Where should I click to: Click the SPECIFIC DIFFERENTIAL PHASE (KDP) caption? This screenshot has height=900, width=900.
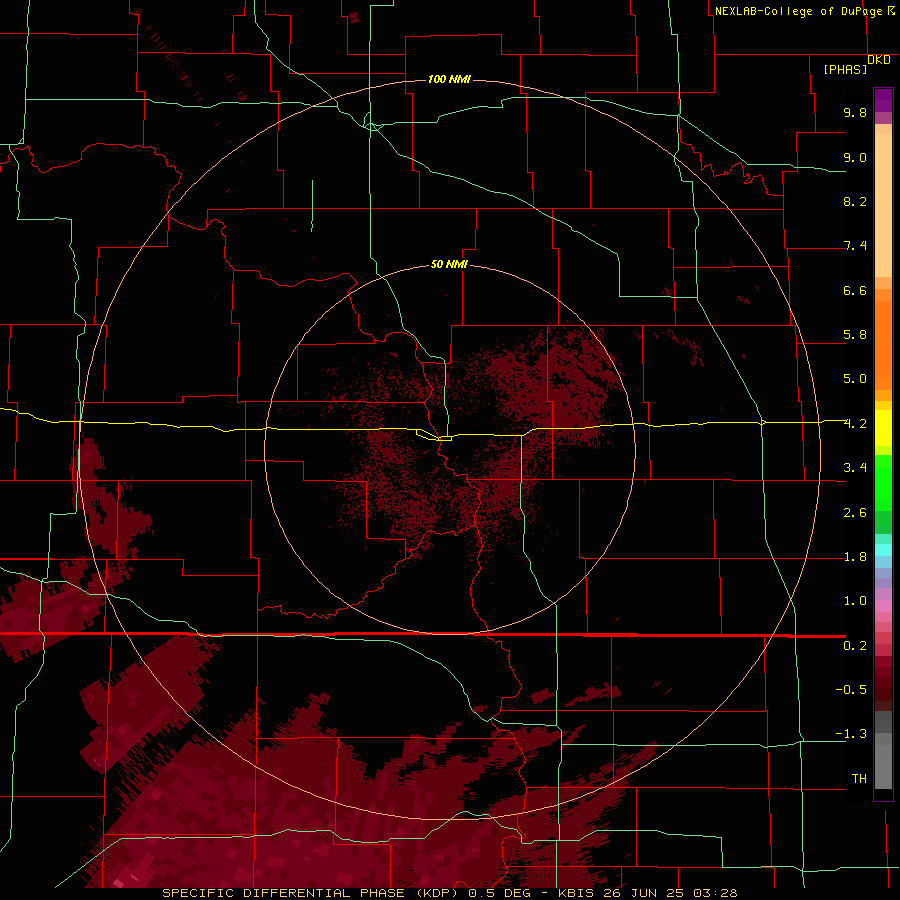(312, 893)
